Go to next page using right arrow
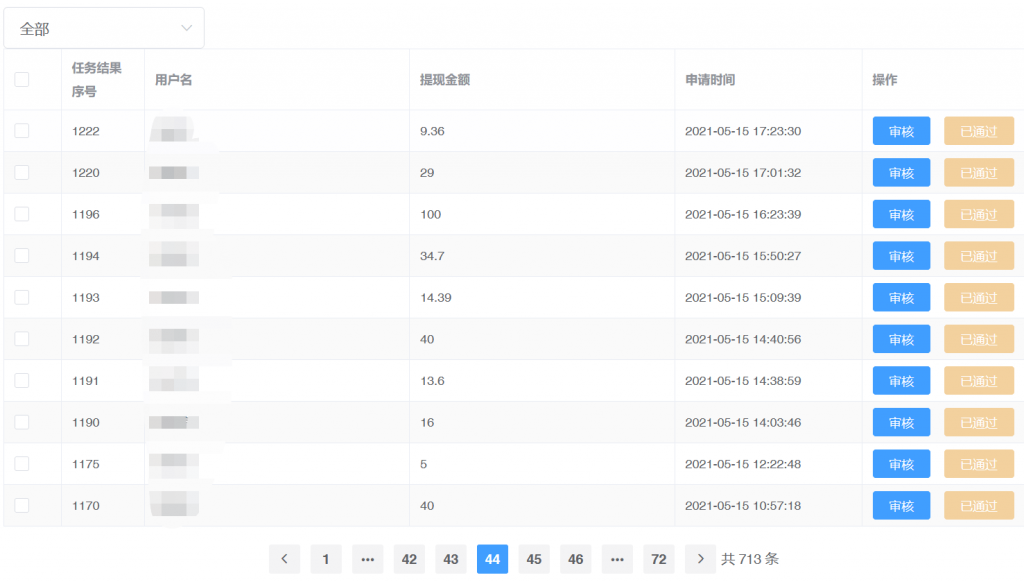The image size is (1024, 582). (x=700, y=559)
